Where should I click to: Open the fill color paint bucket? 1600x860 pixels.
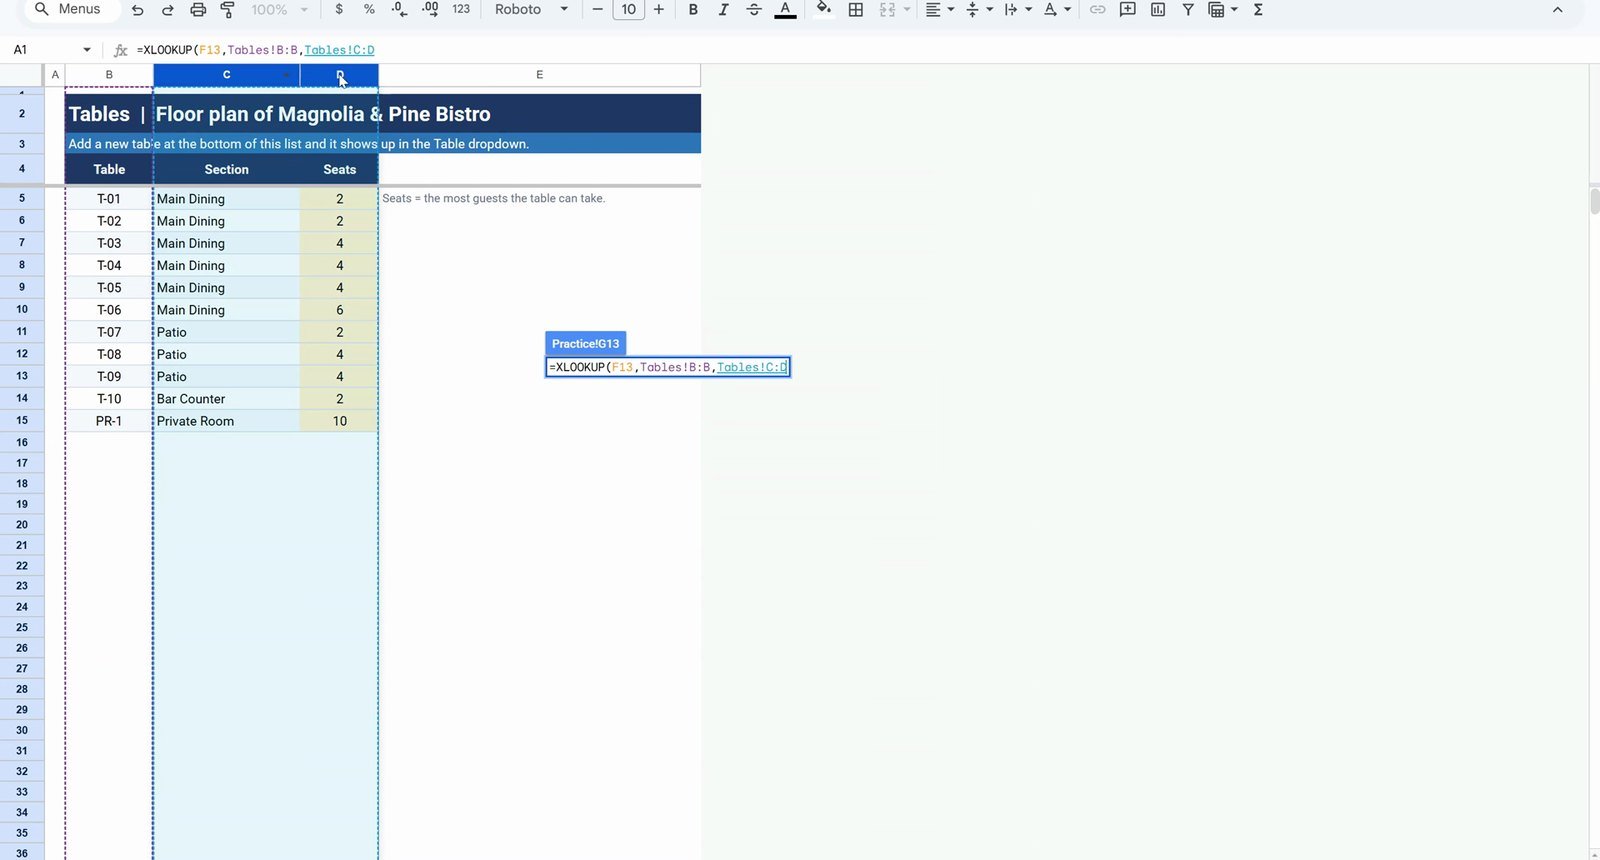point(824,9)
